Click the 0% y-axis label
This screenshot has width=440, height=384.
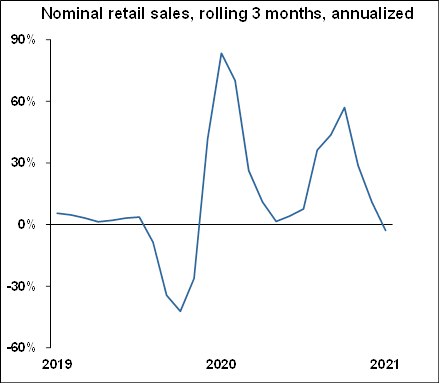(x=27, y=225)
